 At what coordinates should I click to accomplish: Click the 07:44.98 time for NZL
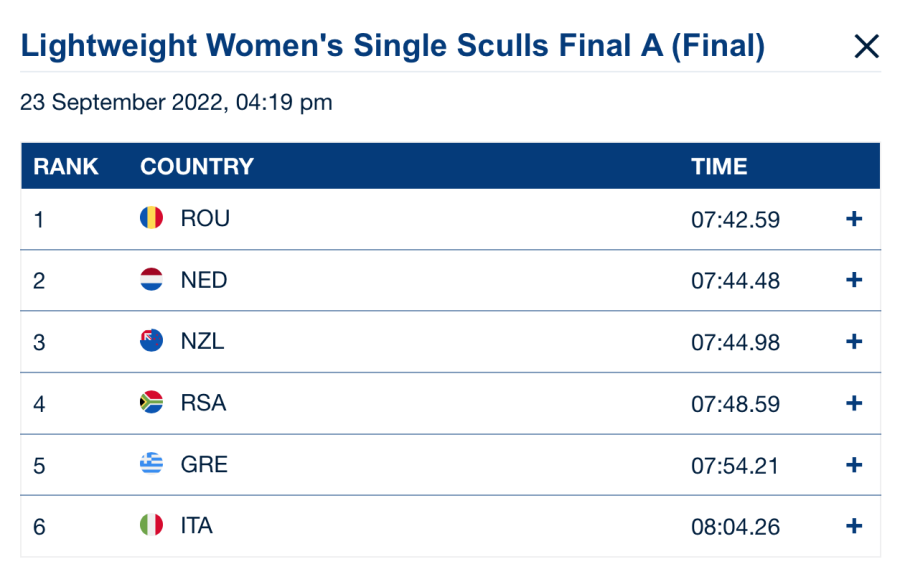(735, 343)
